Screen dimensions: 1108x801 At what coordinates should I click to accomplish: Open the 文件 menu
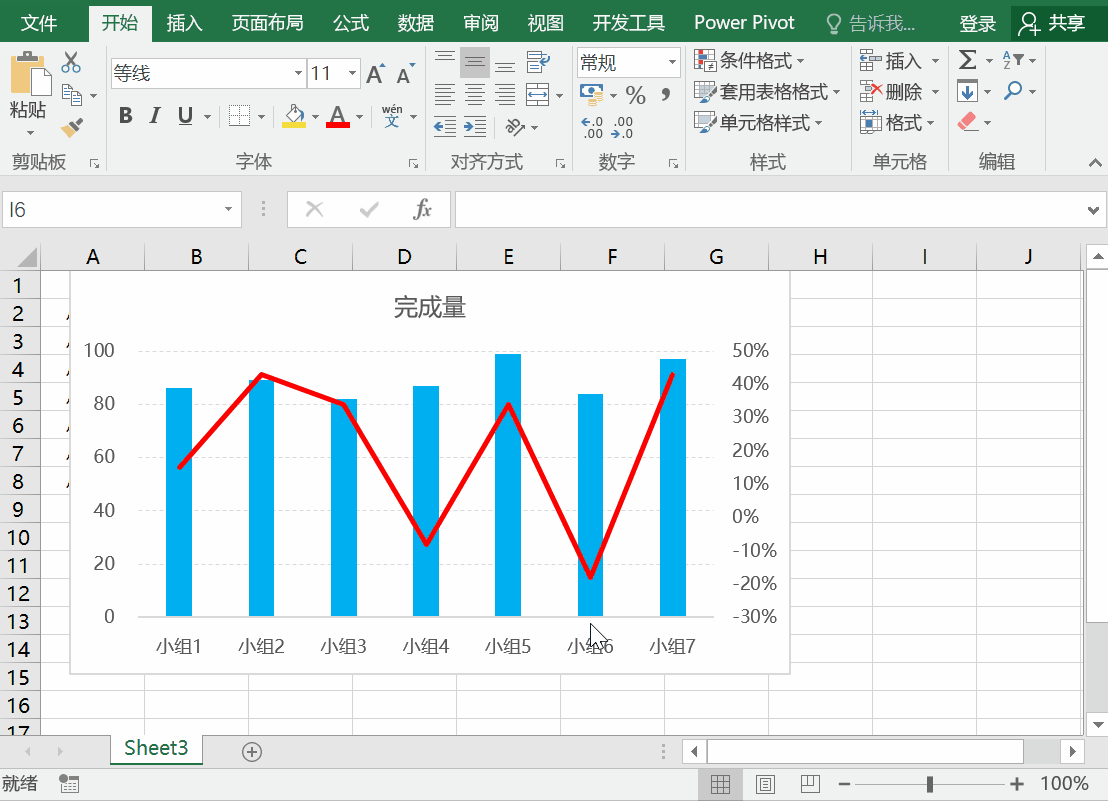tap(39, 23)
